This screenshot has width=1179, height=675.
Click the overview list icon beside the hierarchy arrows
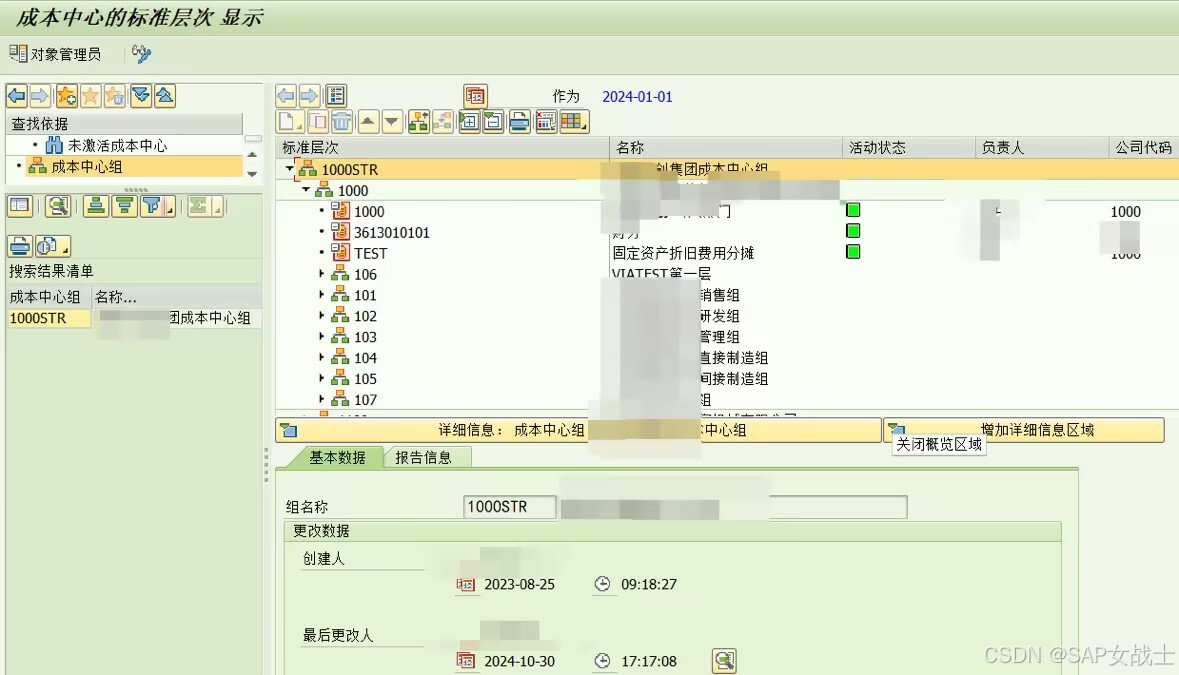335,96
